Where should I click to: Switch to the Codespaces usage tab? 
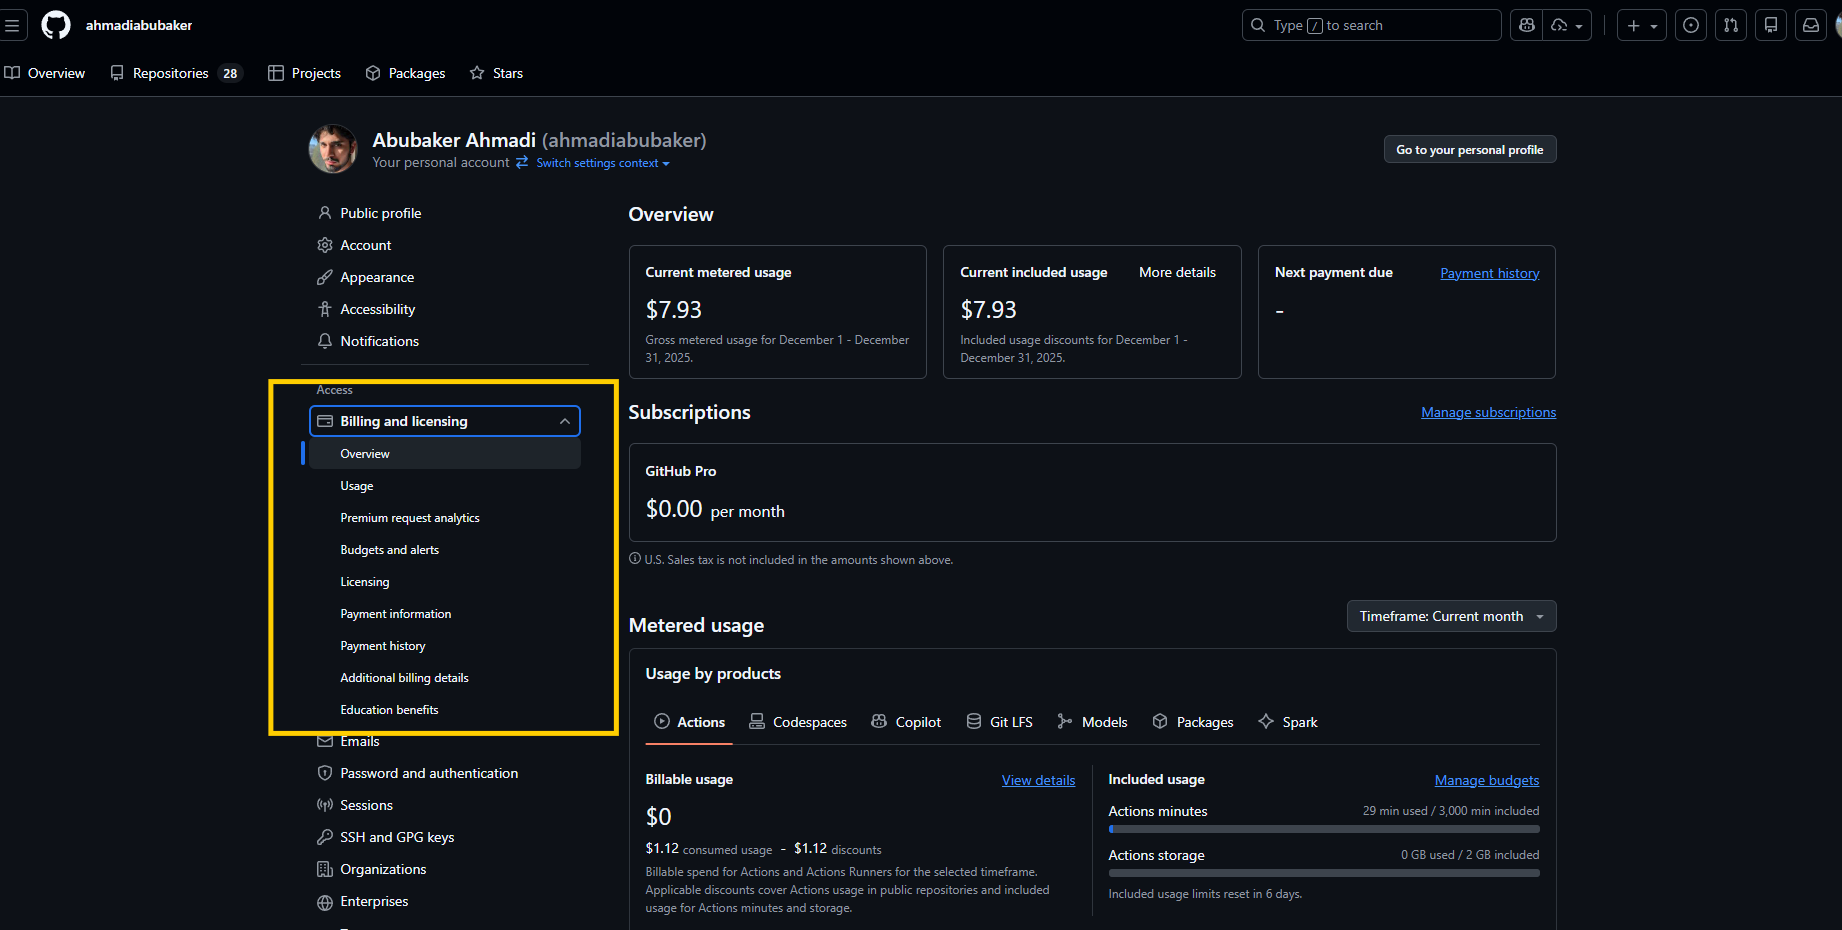tap(798, 722)
